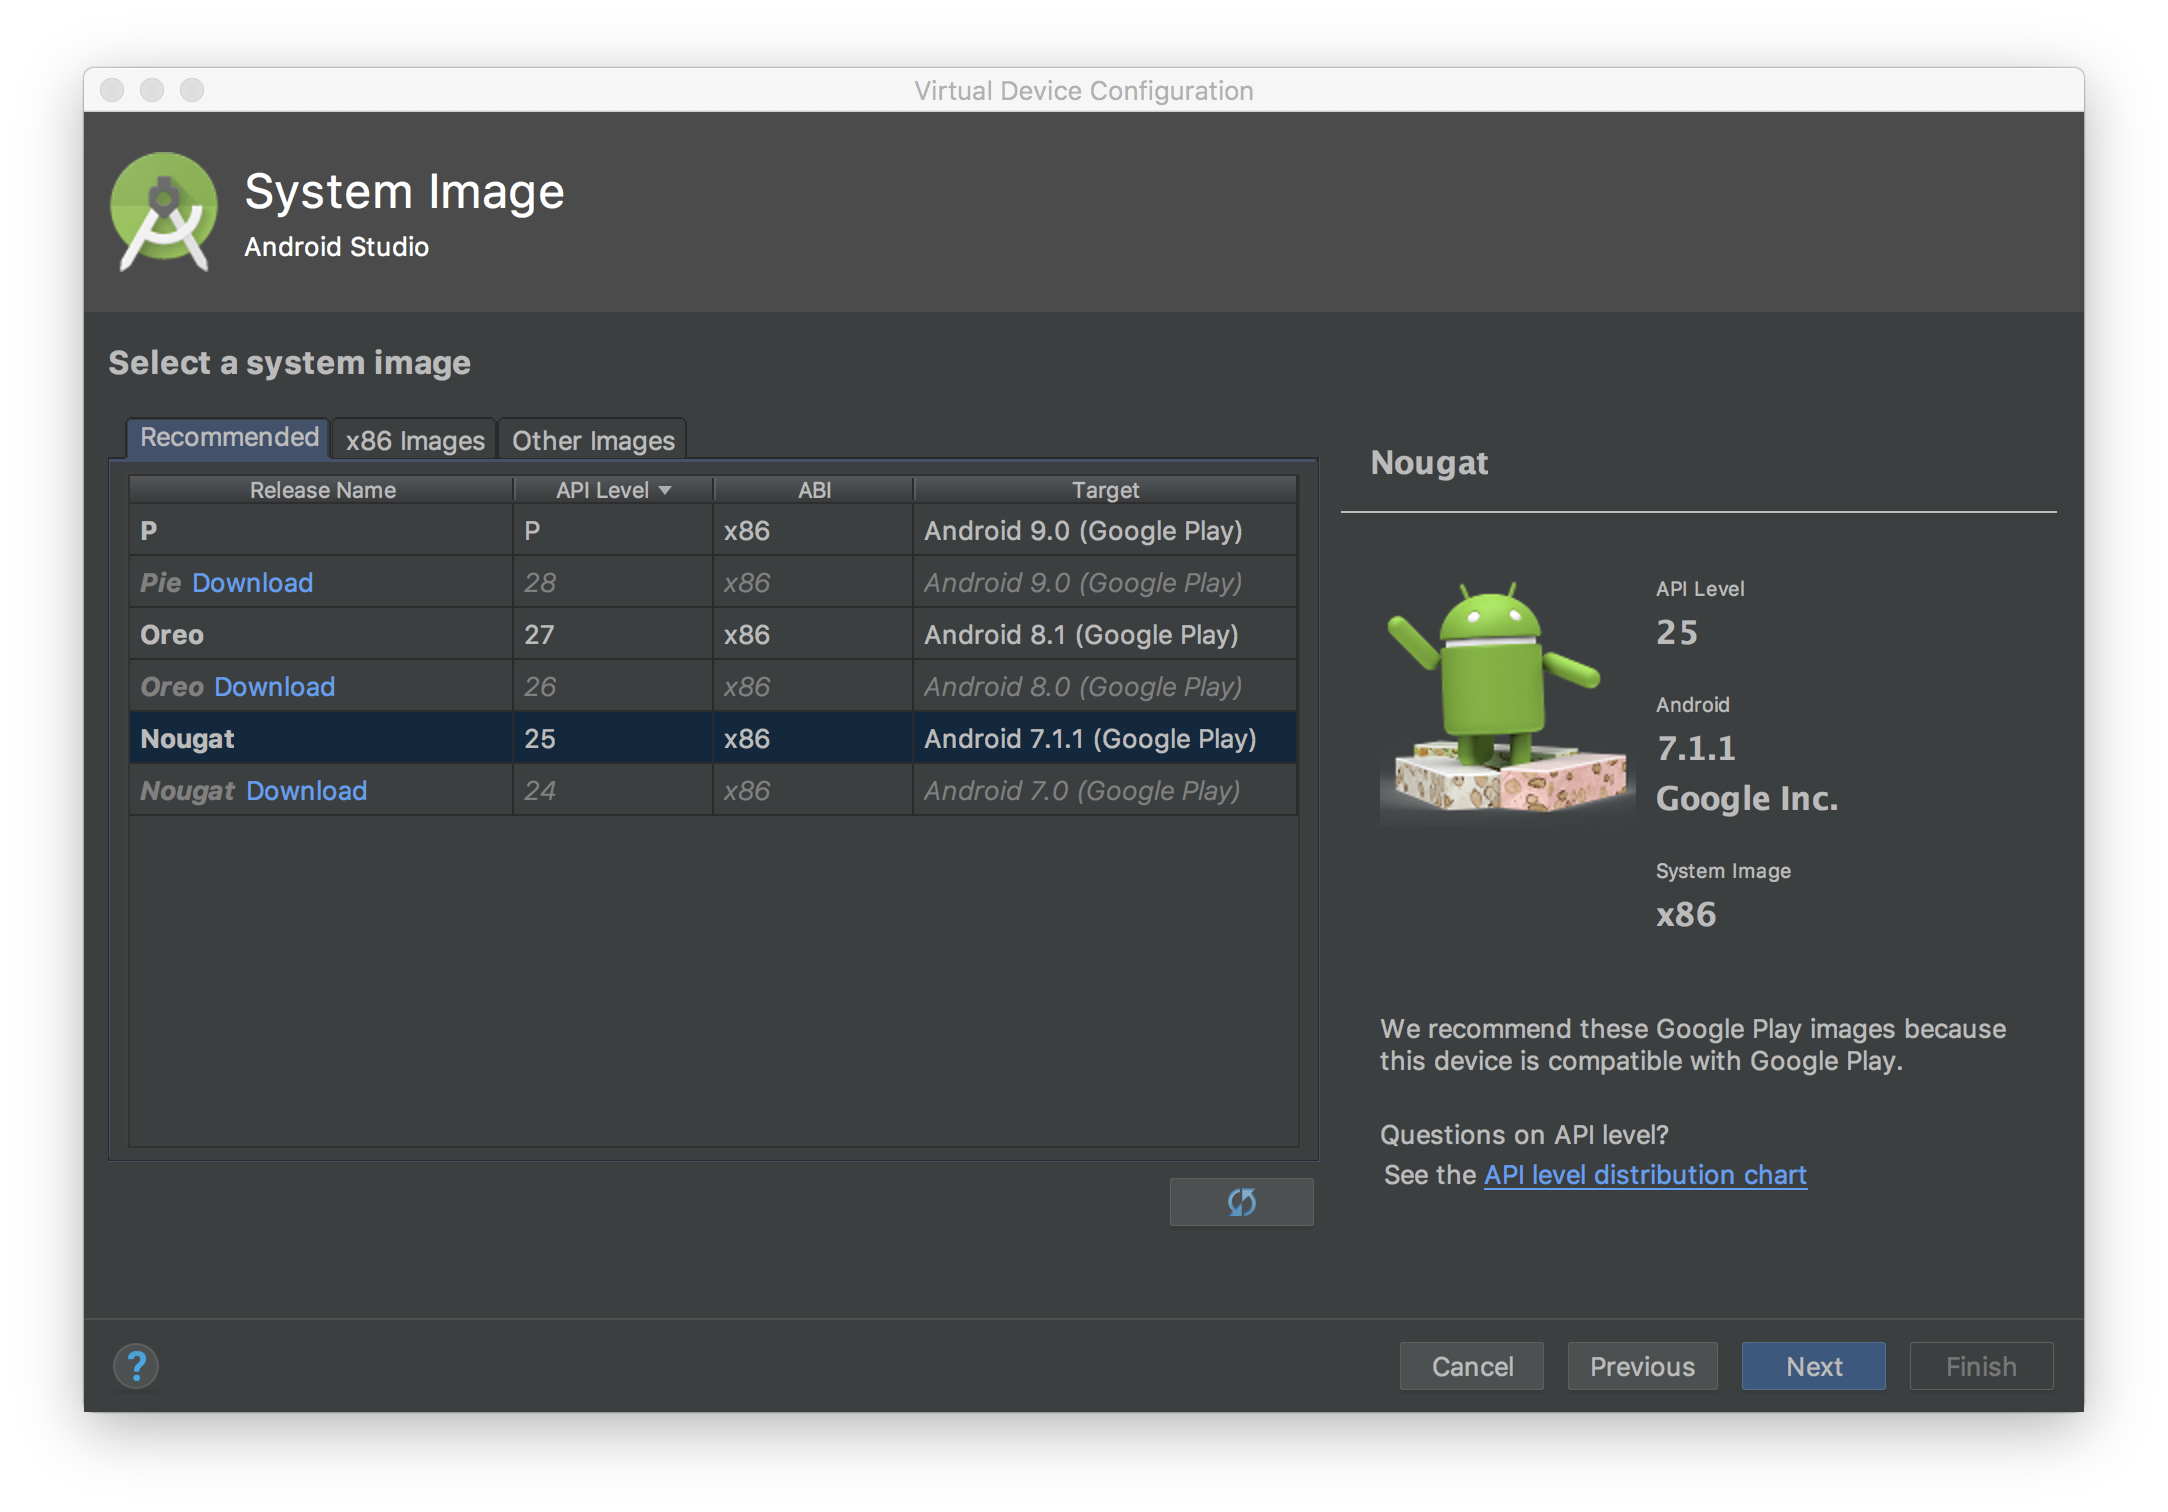Click the API Level sort arrow
The height and width of the screenshot is (1512, 2168).
665,490
